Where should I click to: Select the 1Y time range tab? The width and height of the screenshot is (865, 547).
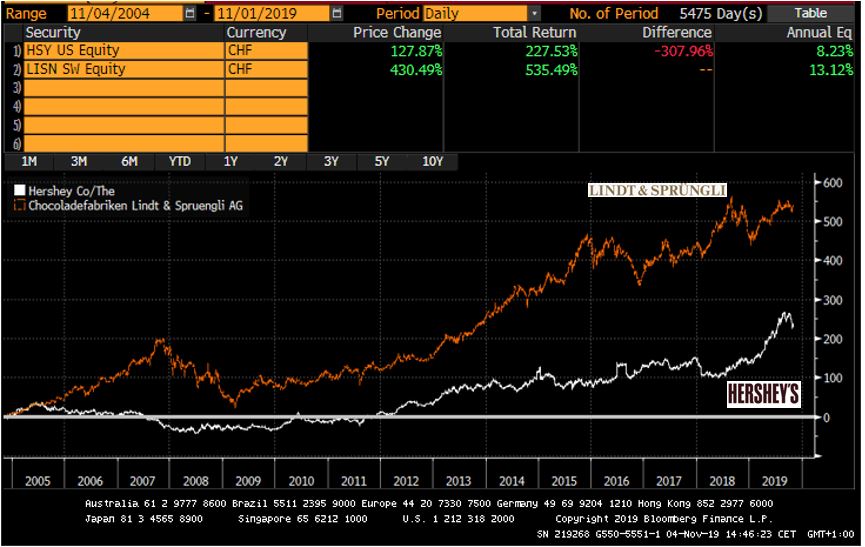231,162
